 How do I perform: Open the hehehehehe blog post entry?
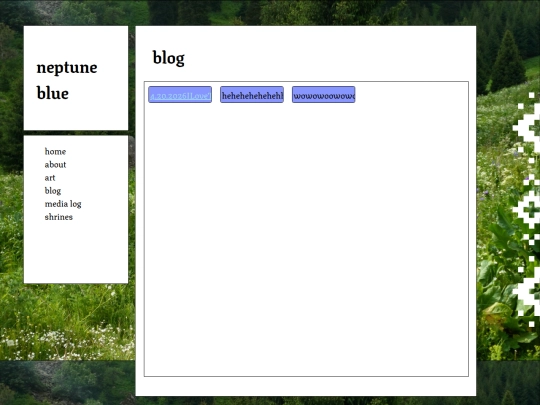[252, 95]
